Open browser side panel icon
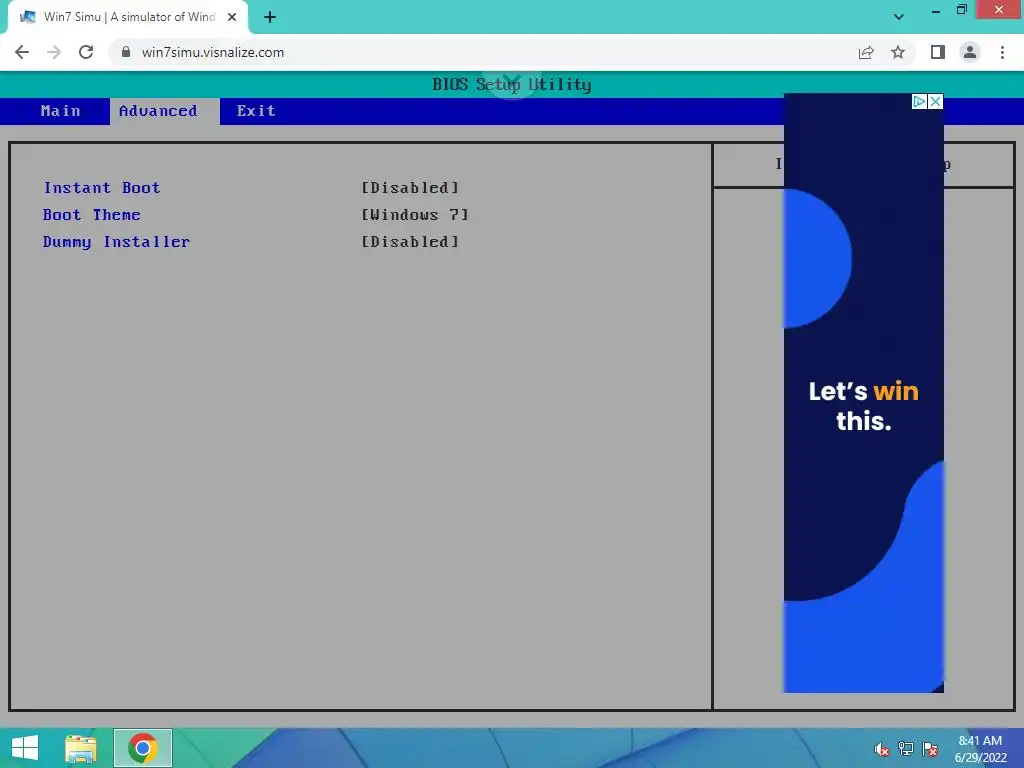This screenshot has height=768, width=1024. coord(938,52)
